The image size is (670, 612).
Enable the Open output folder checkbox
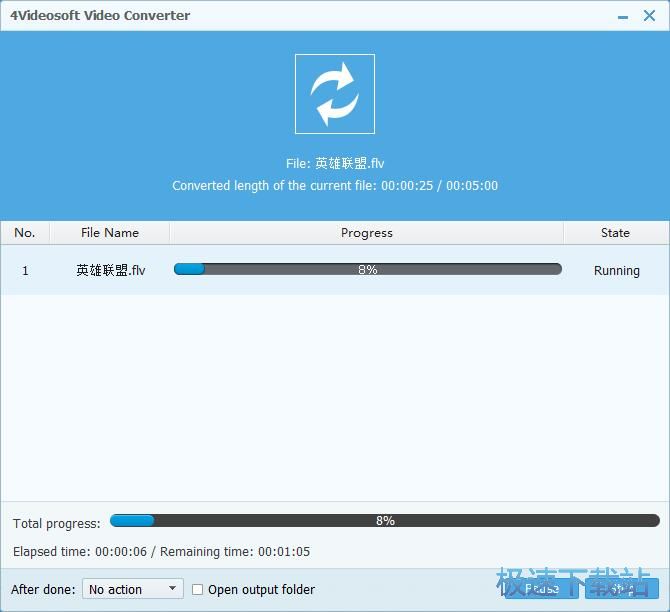[197, 589]
